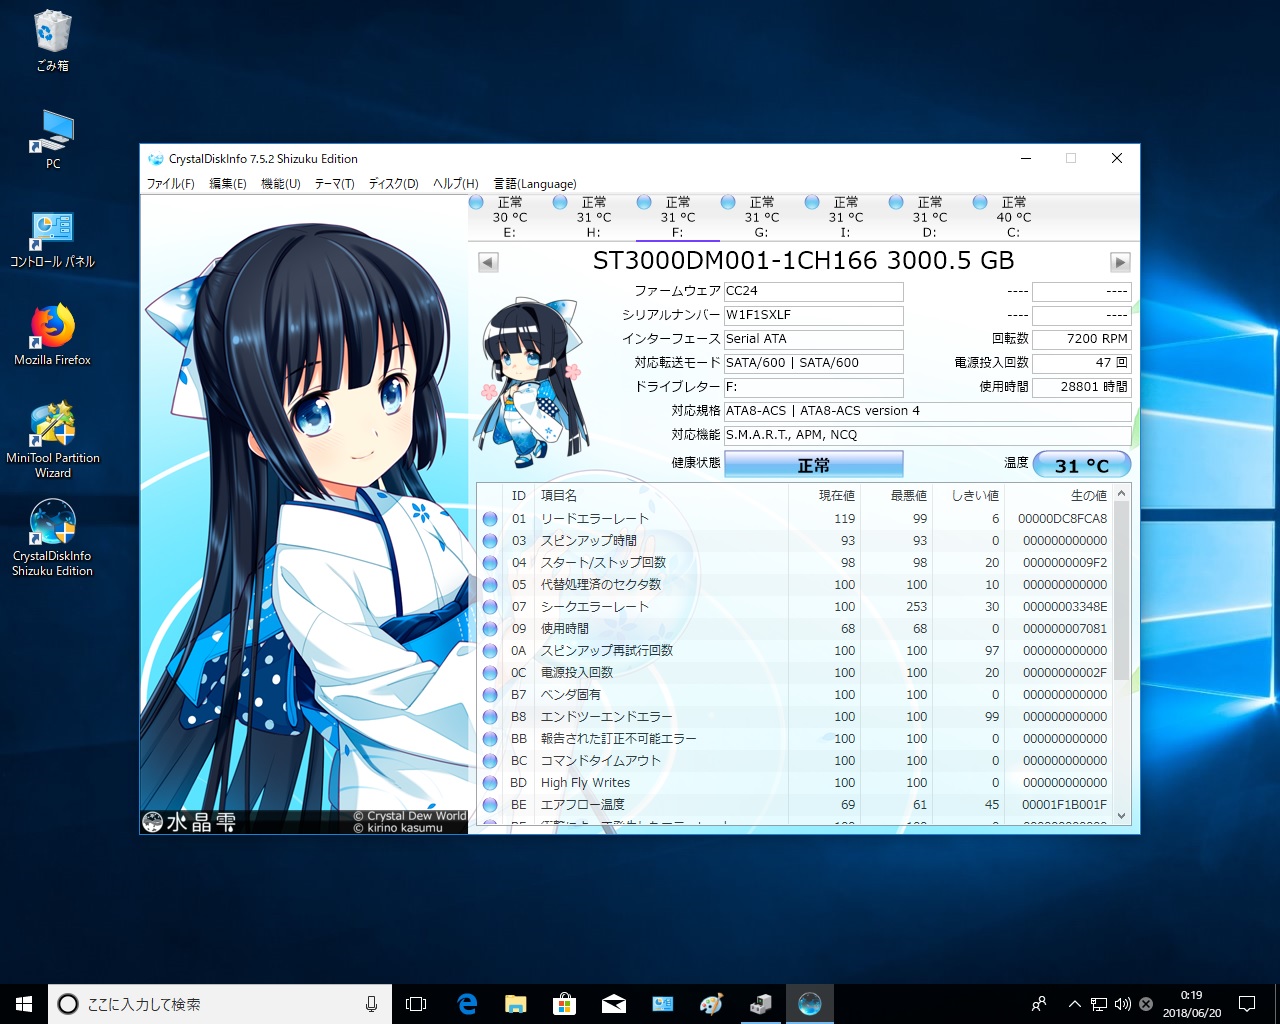Image resolution: width=1280 pixels, height=1024 pixels.
Task: Select the Mozilla Firefox desktop shortcut
Action: tap(52, 335)
